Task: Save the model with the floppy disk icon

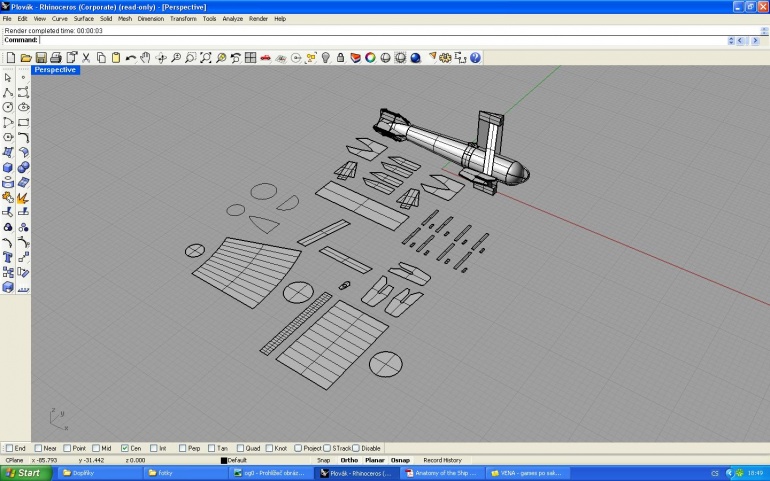Action: tap(41, 58)
